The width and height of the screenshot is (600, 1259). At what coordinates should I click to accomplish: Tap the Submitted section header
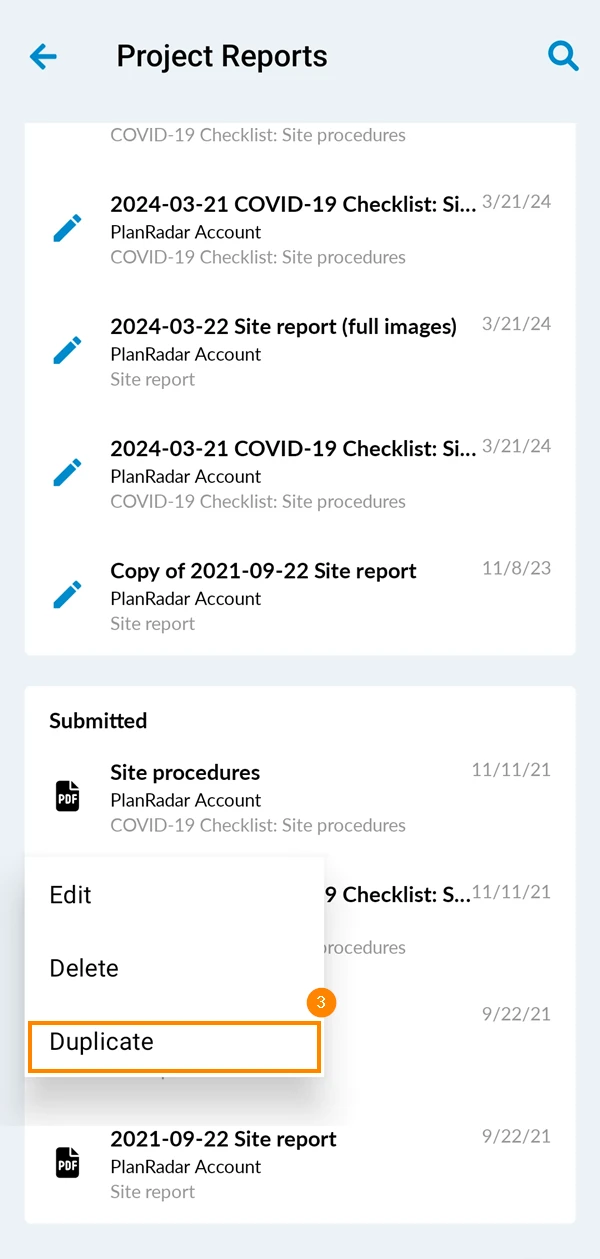pos(98,720)
